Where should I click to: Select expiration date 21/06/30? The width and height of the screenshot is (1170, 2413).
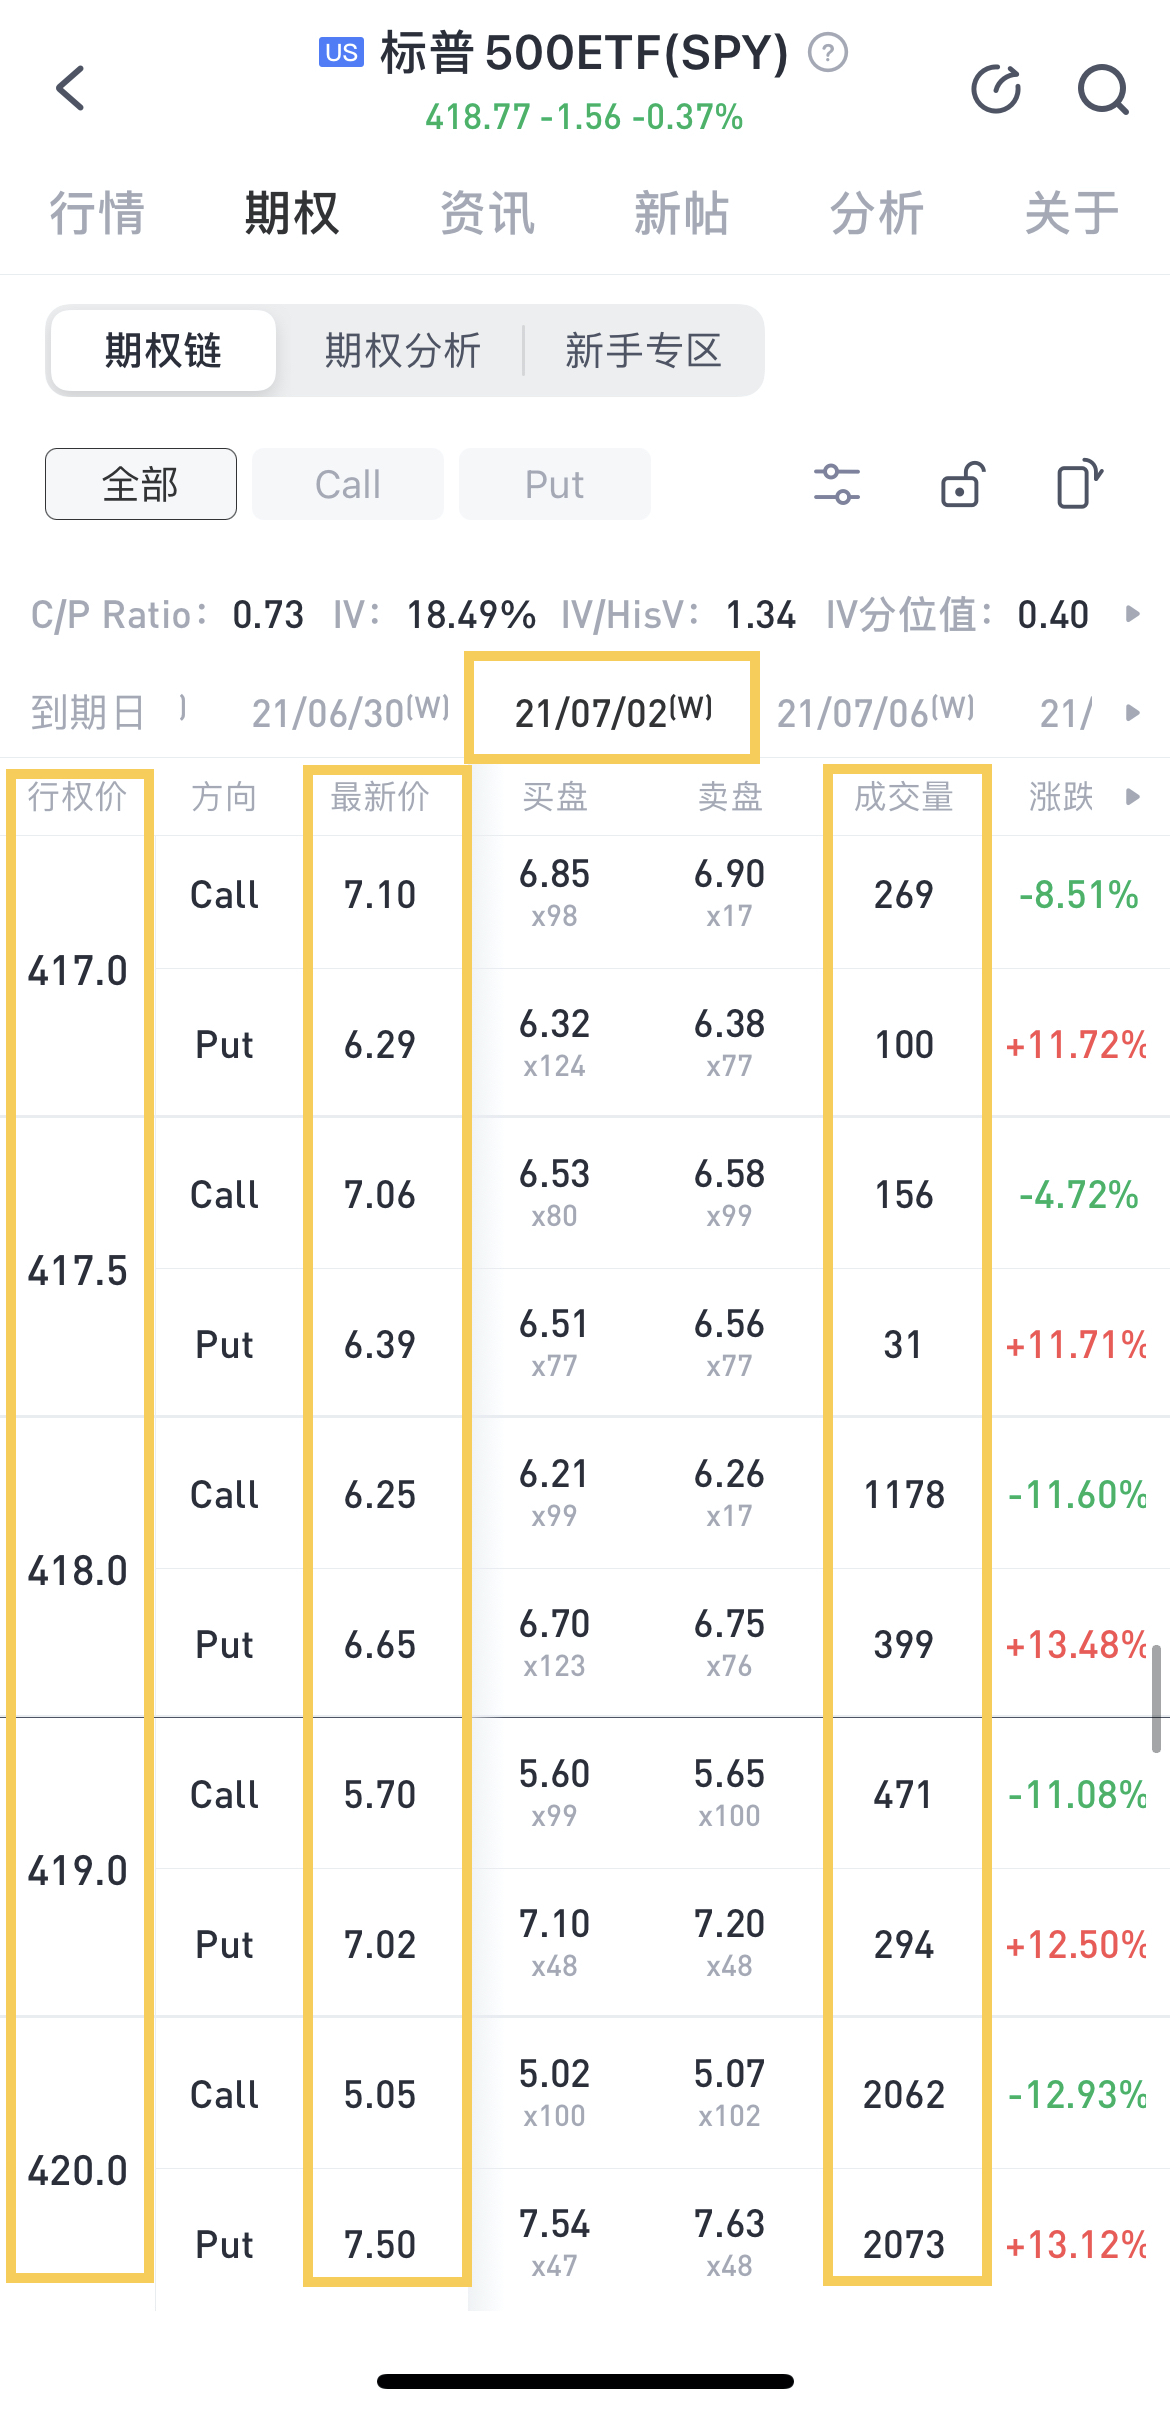point(350,713)
